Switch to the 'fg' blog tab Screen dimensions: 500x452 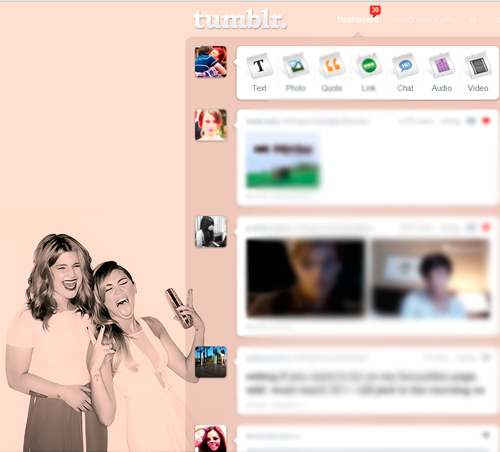(472, 20)
